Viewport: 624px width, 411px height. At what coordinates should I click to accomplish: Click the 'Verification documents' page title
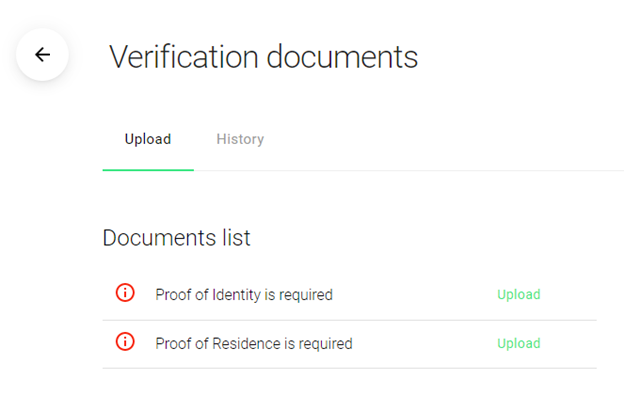point(263,56)
